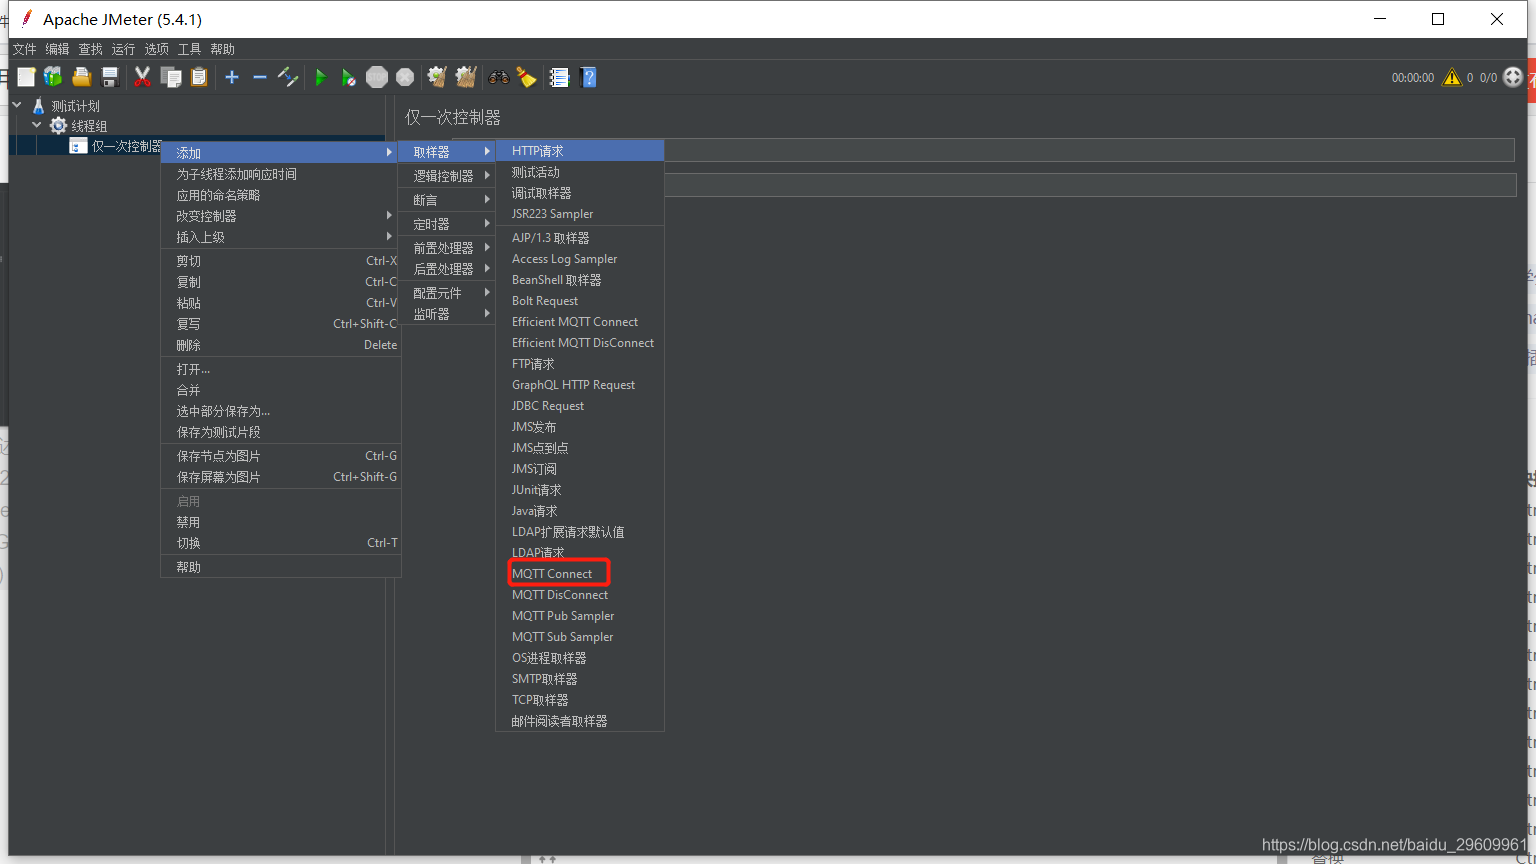Select the Stop test icon

[x=376, y=77]
